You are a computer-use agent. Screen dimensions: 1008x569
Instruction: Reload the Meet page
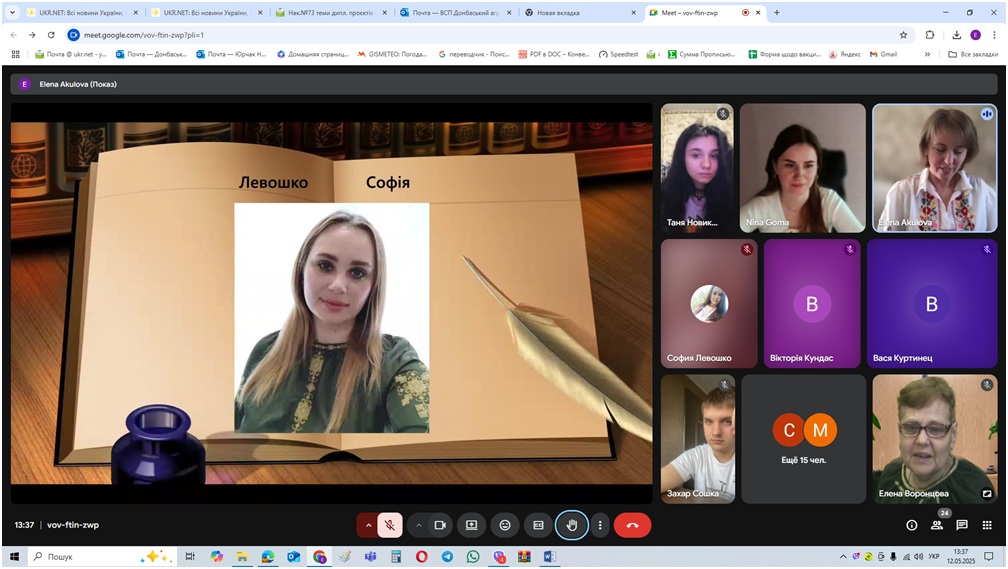pos(51,35)
